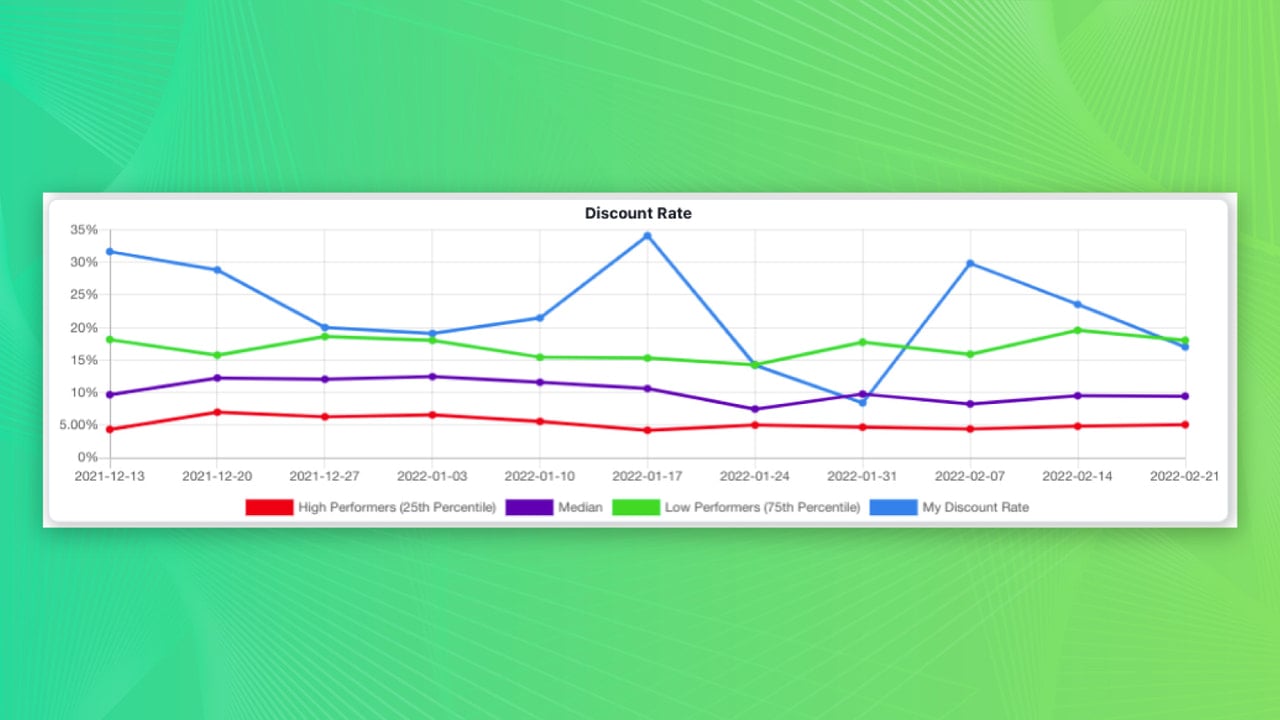
Task: Click purple data point at 2022-01-24
Action: 755,409
